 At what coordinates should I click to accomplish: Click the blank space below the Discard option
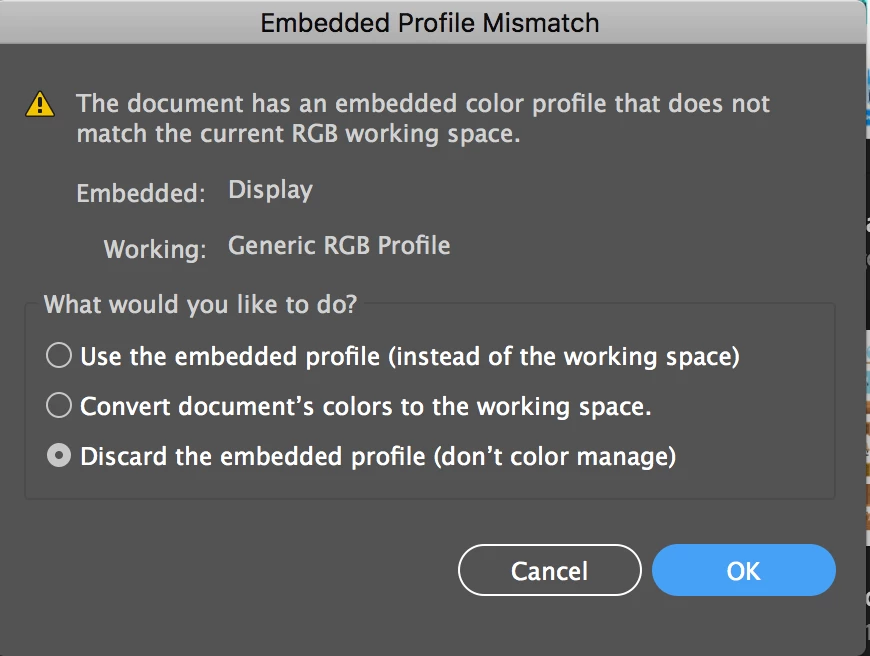coord(430,485)
